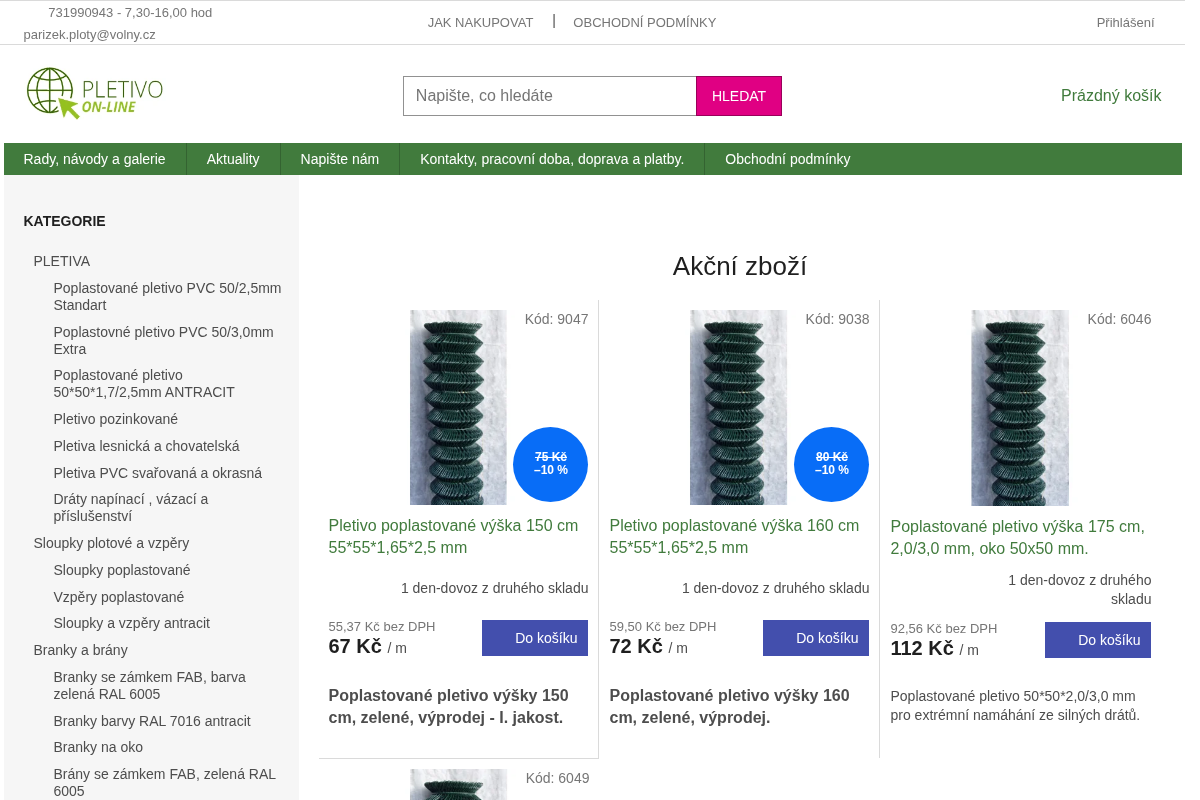
Task: Open 'Obchodní podmínky' in the green menu
Action: tap(788, 159)
